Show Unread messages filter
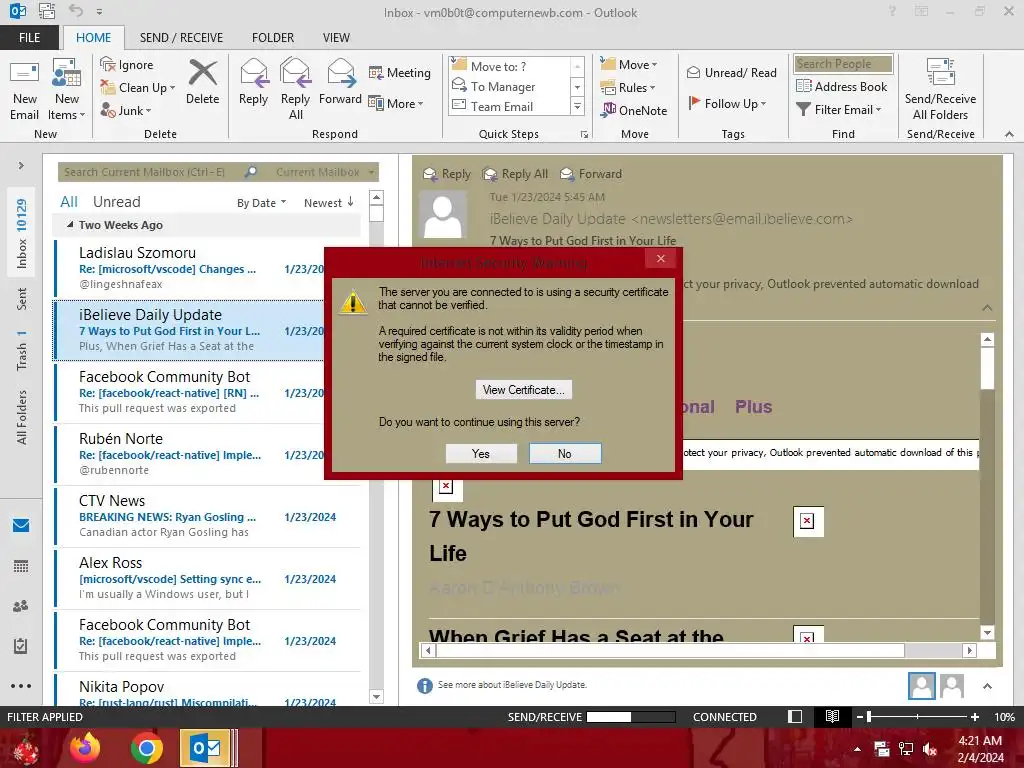 116,202
